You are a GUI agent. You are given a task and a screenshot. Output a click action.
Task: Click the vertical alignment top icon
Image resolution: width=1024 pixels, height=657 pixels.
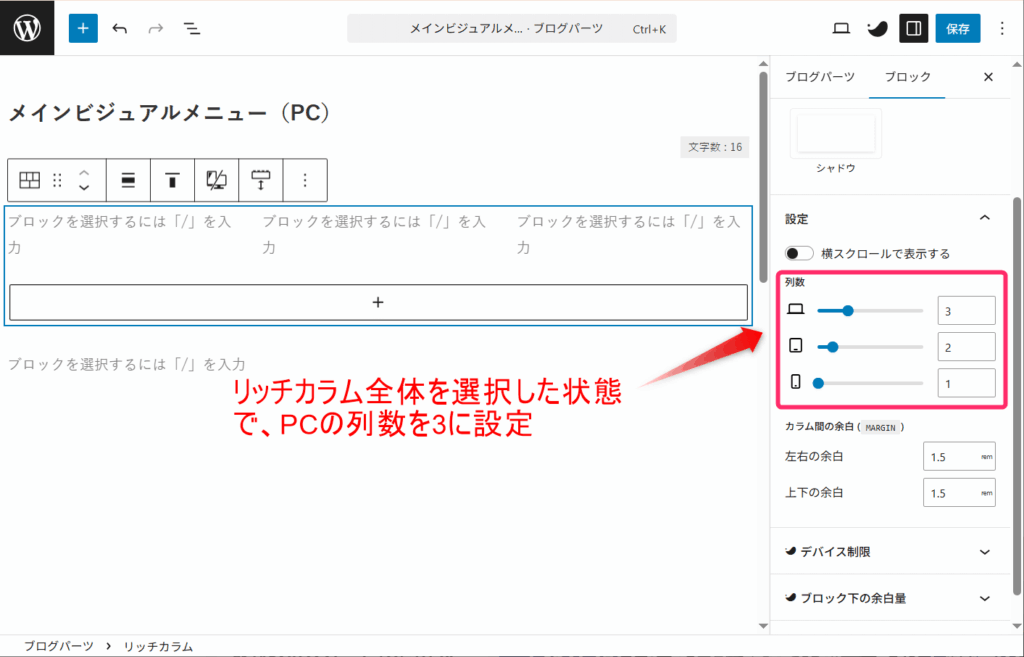172,180
